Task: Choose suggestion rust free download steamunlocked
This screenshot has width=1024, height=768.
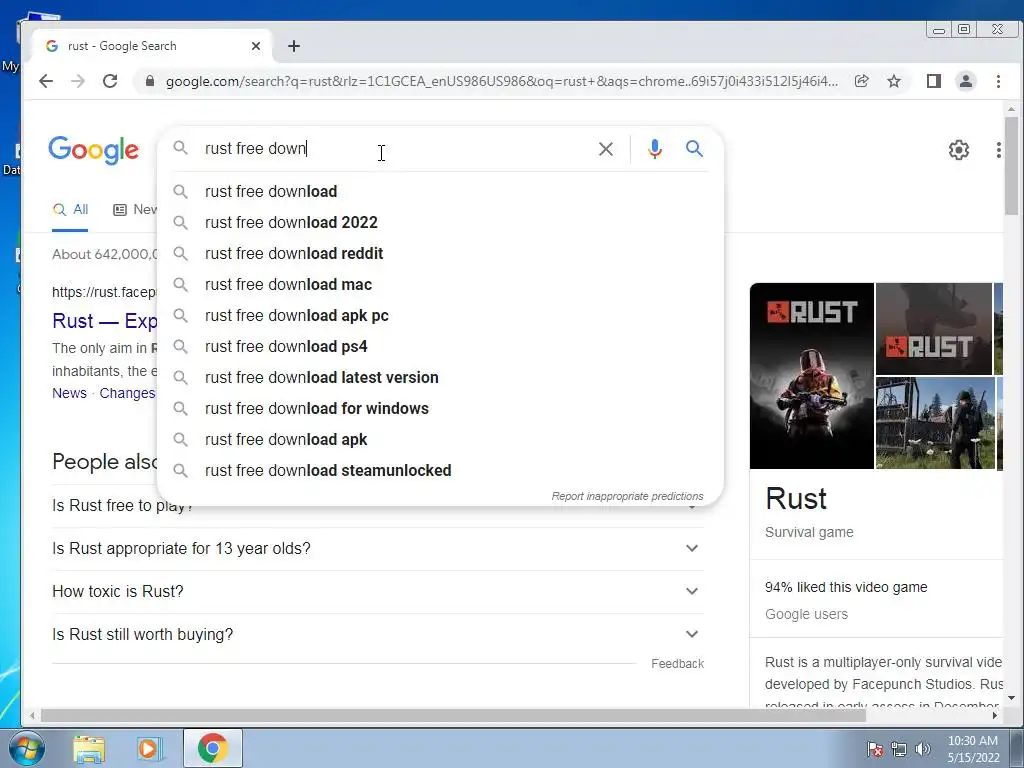Action: tap(440, 471)
